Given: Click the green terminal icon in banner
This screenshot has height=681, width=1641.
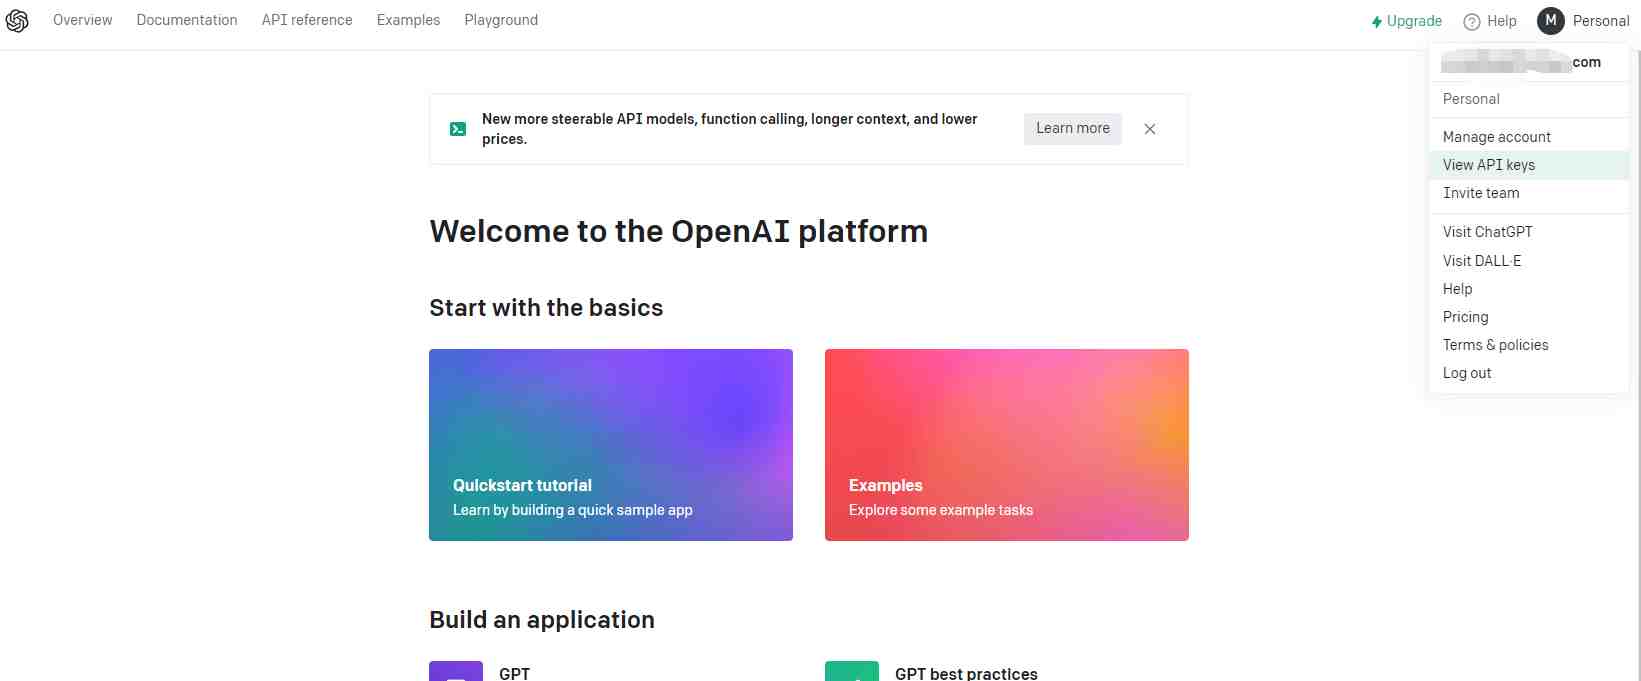Looking at the screenshot, I should click(458, 129).
